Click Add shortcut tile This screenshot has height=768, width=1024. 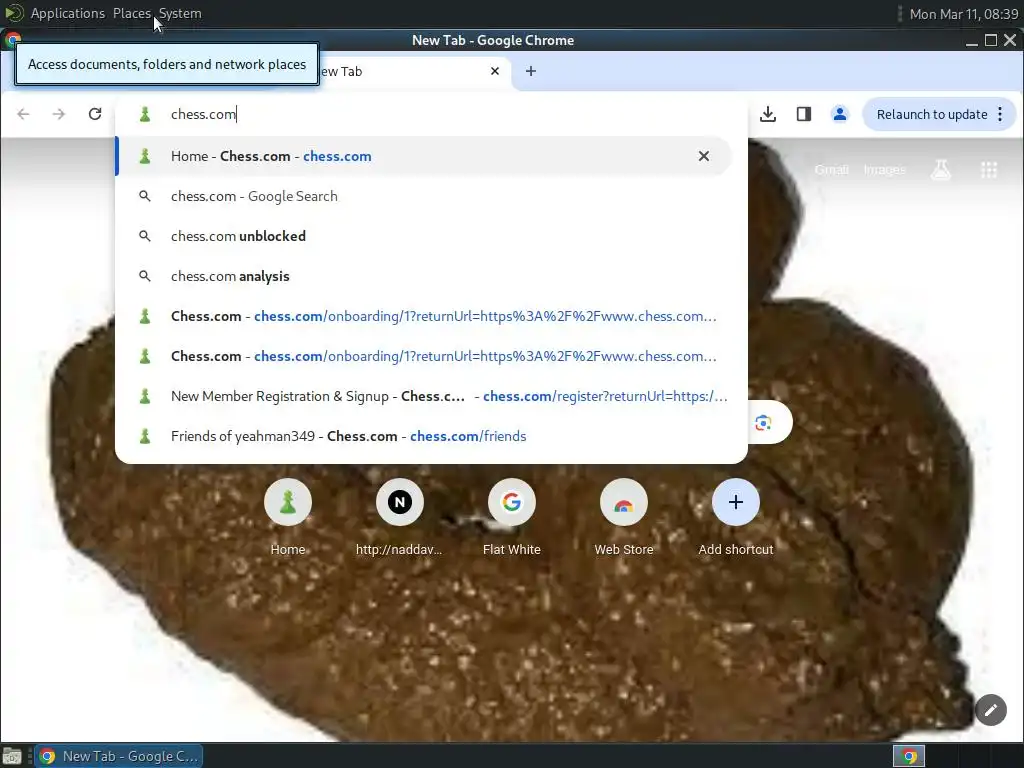coord(736,517)
